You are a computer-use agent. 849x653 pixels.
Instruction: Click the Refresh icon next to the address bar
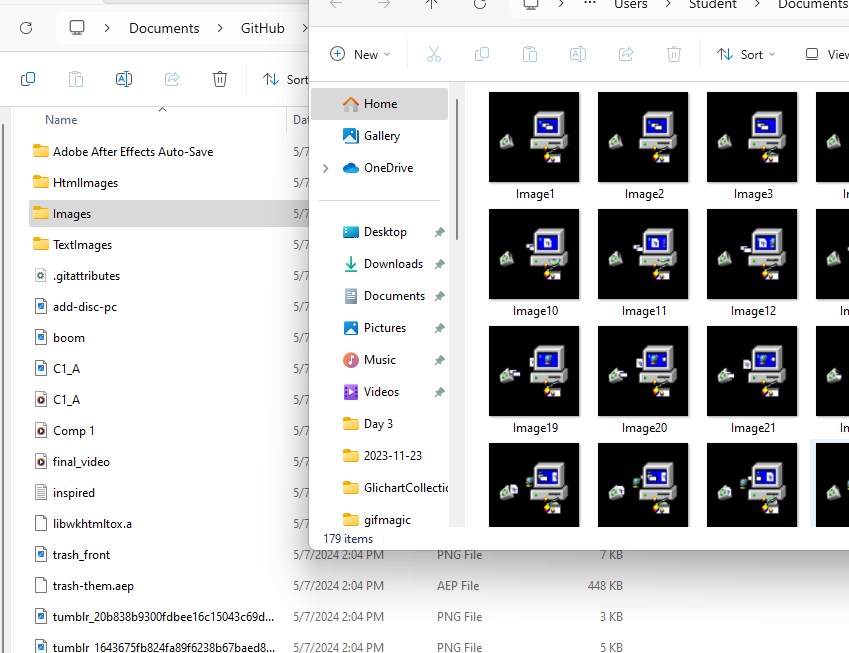(x=480, y=6)
